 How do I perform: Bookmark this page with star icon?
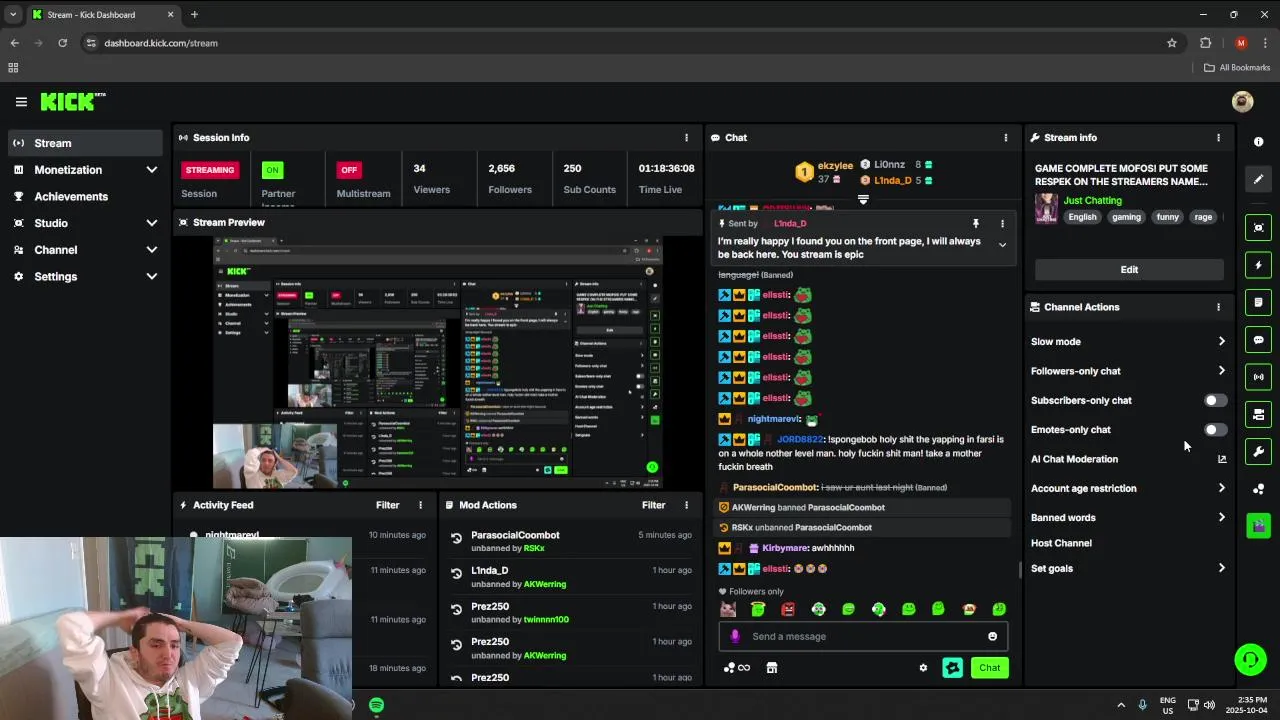click(x=1172, y=43)
